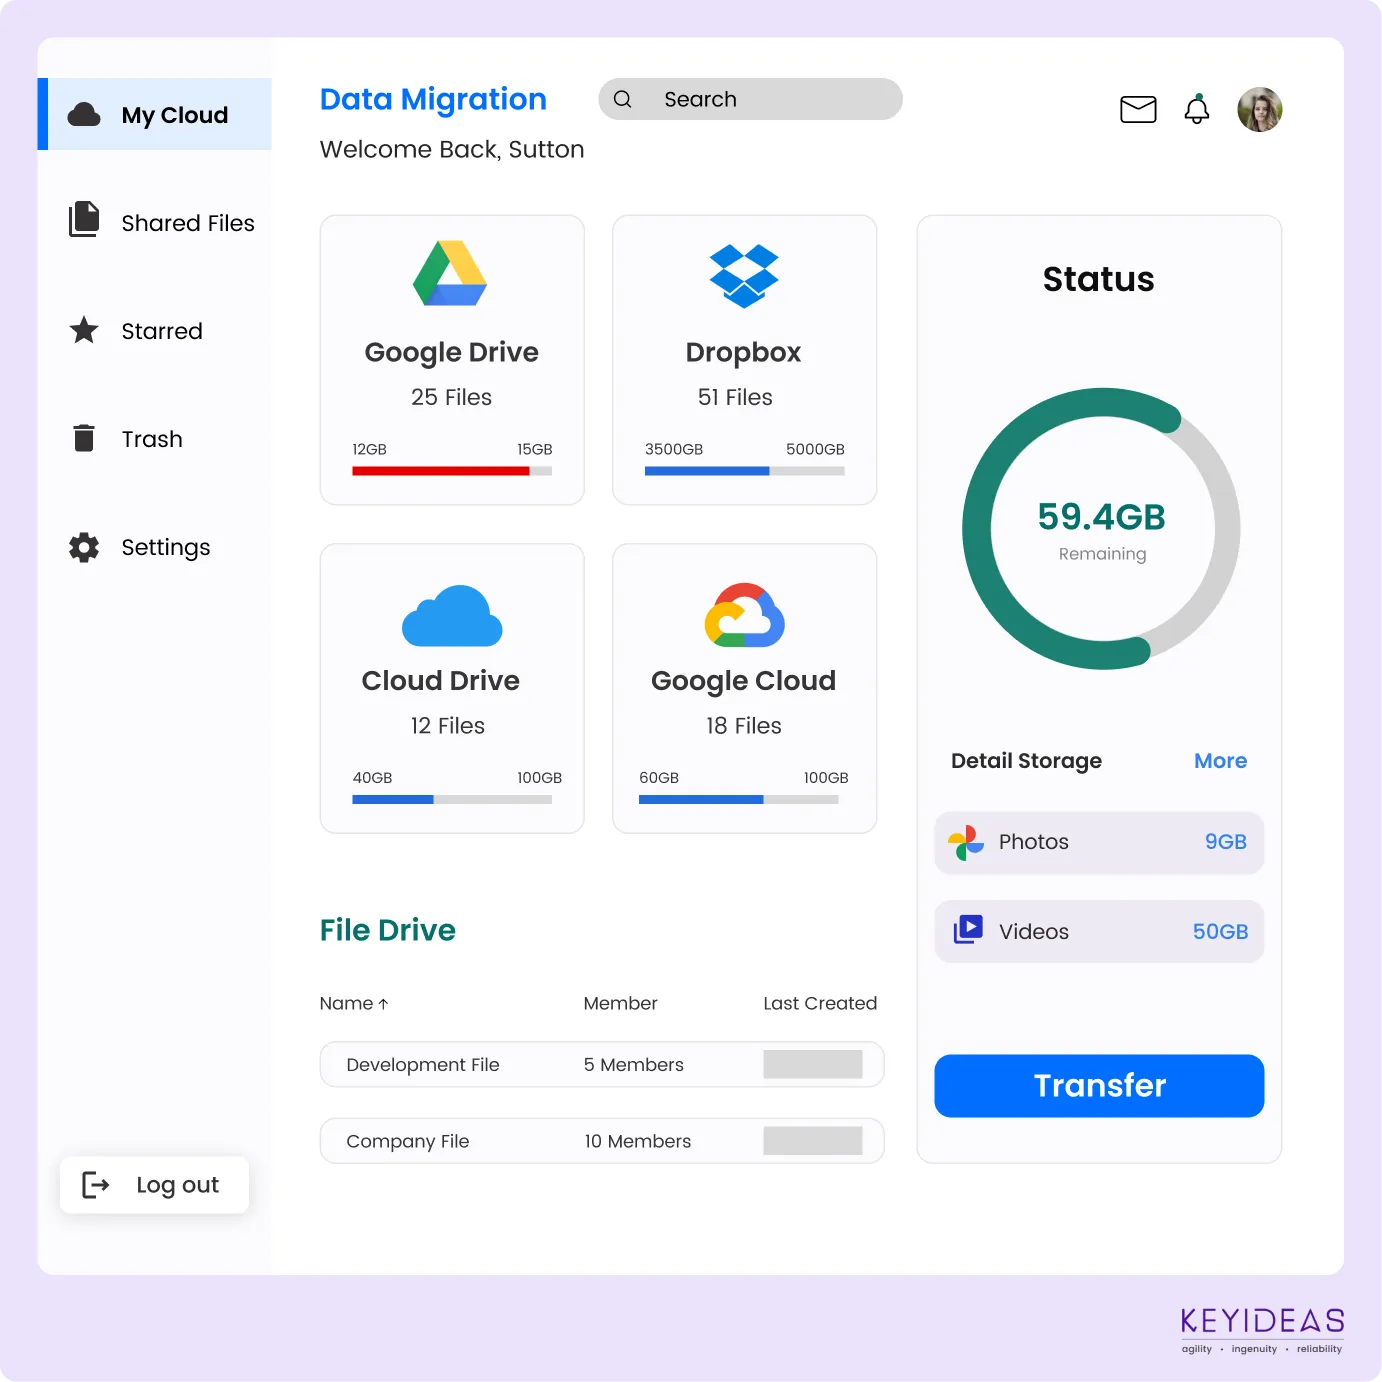Click the Log out arrow icon
The image size is (1382, 1382).
[95, 1185]
